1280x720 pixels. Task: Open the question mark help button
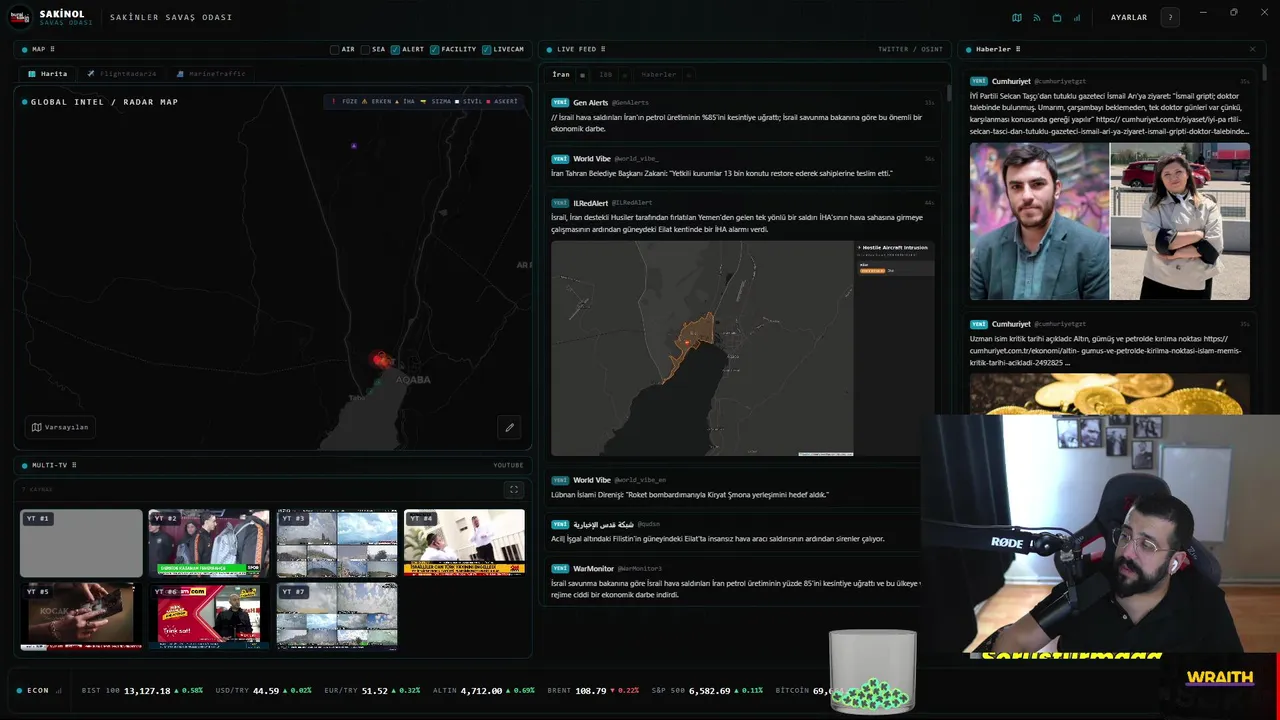pos(1170,17)
